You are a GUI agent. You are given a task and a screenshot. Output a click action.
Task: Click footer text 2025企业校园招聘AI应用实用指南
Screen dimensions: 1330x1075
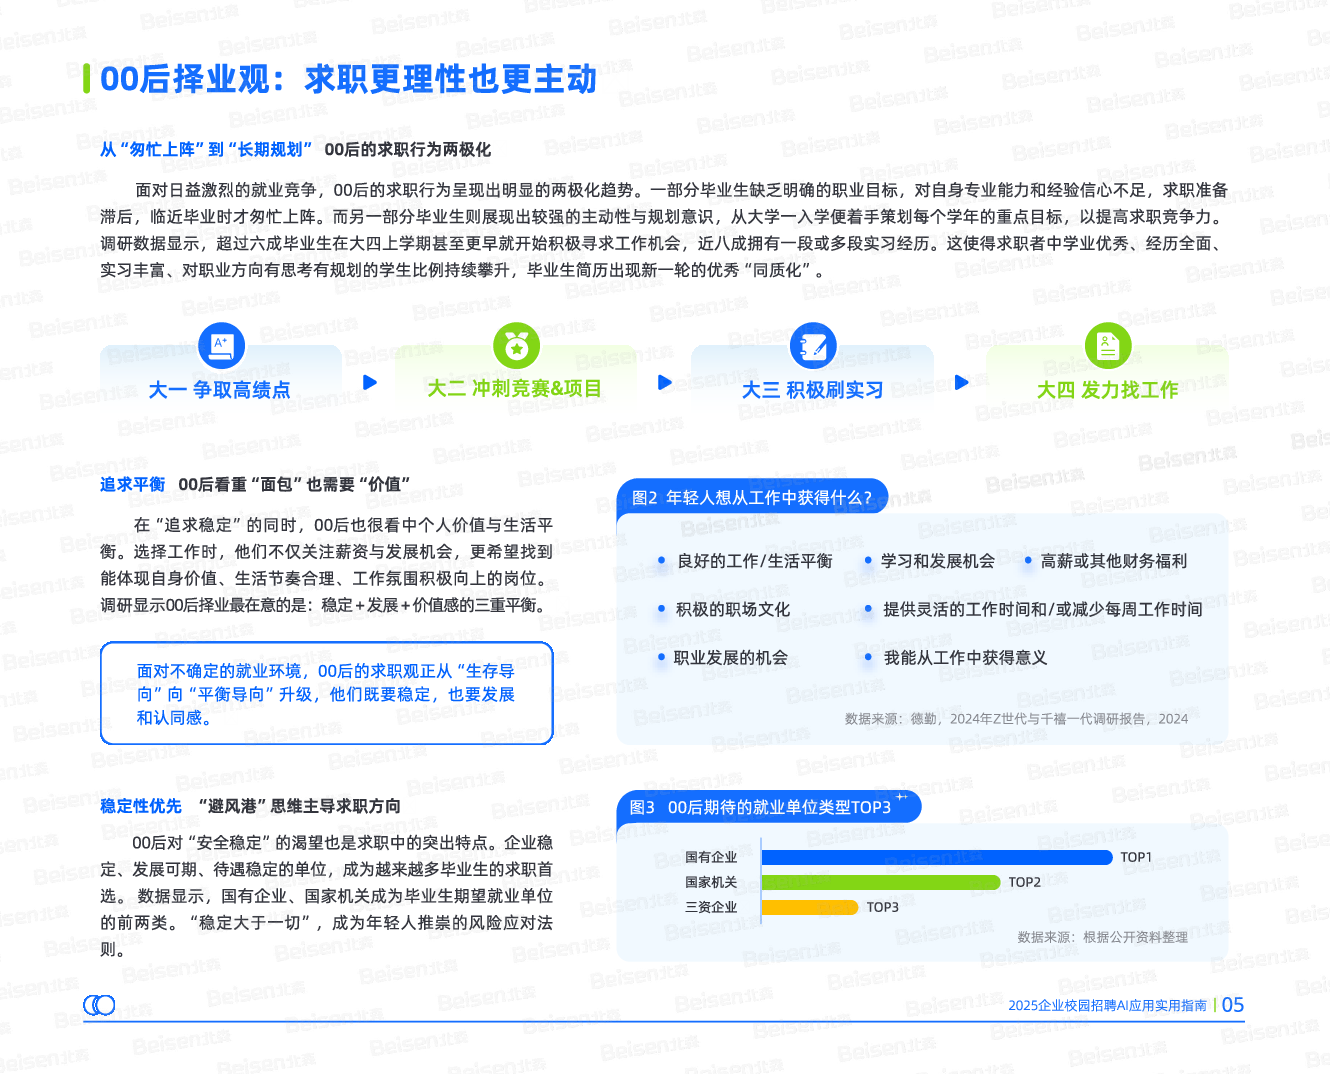pyautogui.click(x=1107, y=1005)
